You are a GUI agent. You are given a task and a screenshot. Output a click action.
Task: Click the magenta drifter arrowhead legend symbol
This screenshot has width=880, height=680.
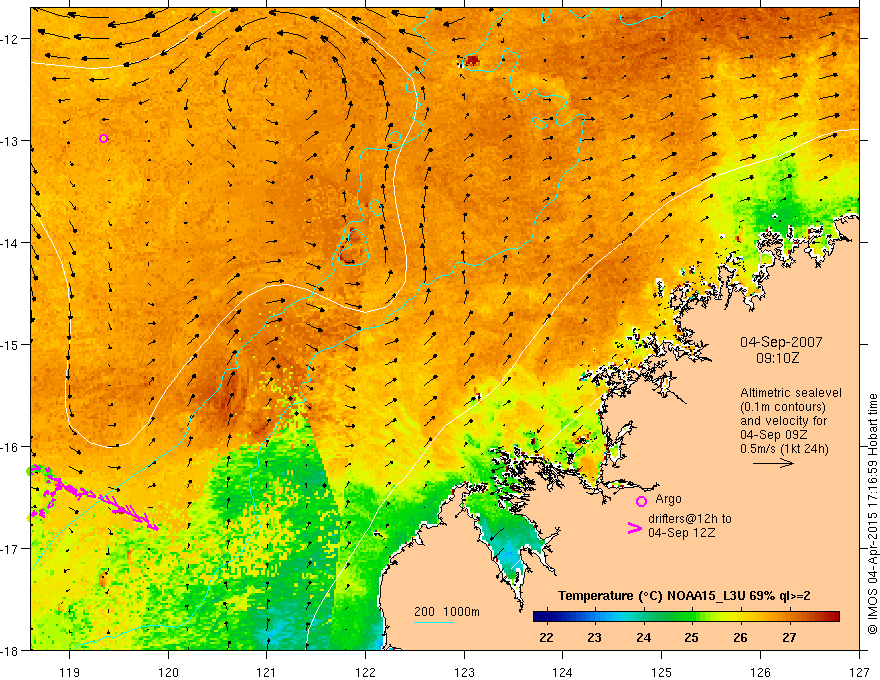click(634, 528)
